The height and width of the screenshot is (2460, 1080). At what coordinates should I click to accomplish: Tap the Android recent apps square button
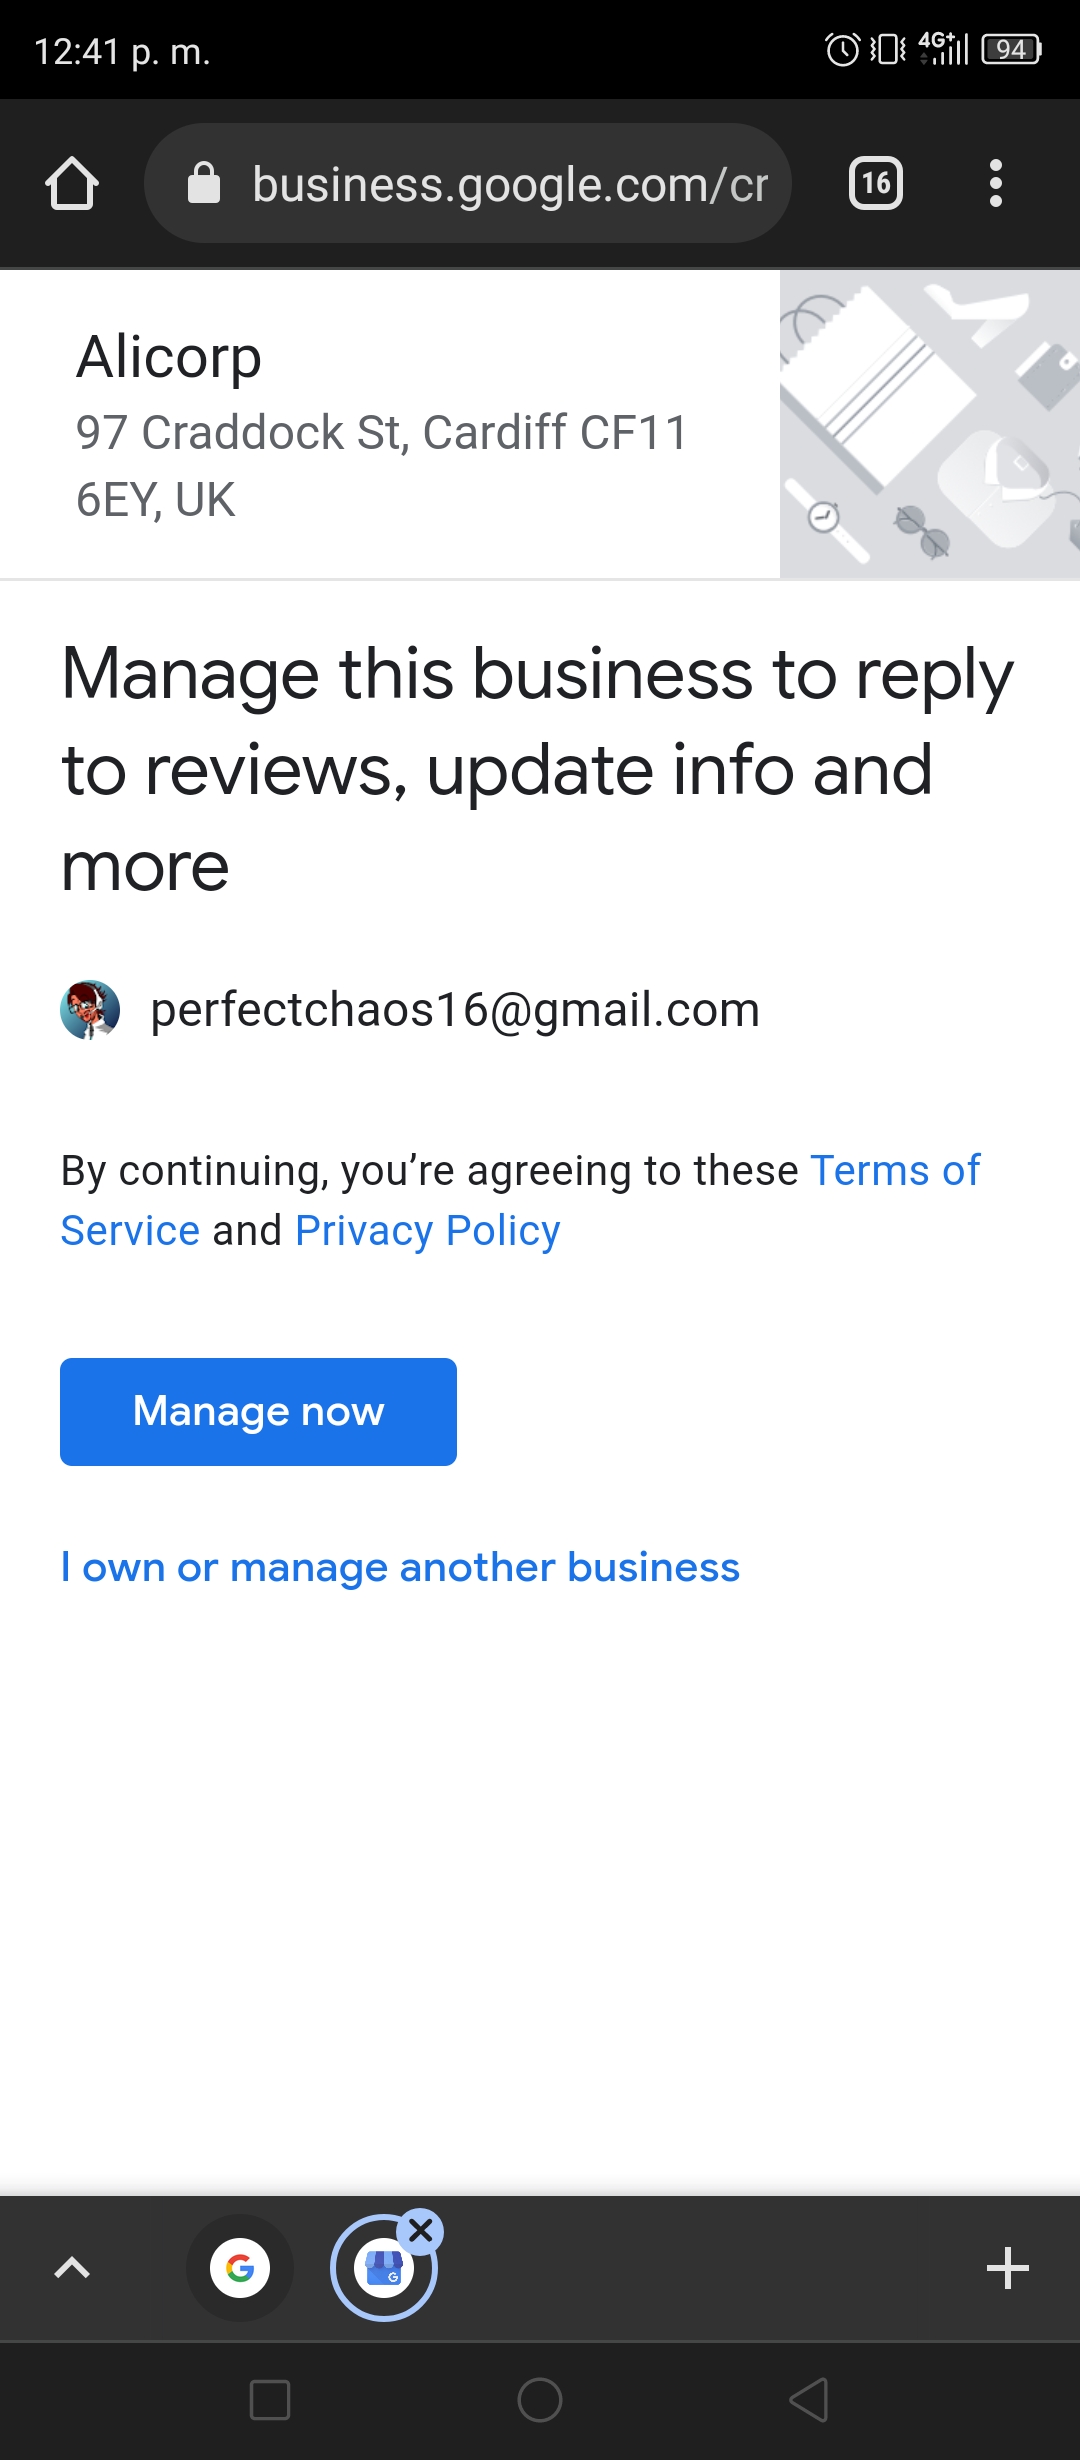pos(270,2400)
